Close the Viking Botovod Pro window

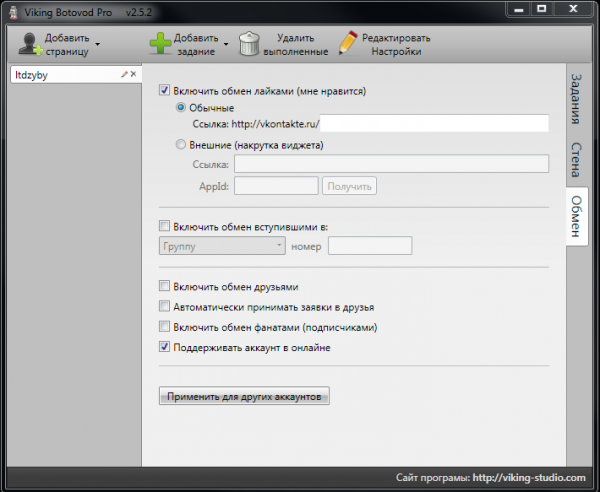pyautogui.click(x=573, y=9)
